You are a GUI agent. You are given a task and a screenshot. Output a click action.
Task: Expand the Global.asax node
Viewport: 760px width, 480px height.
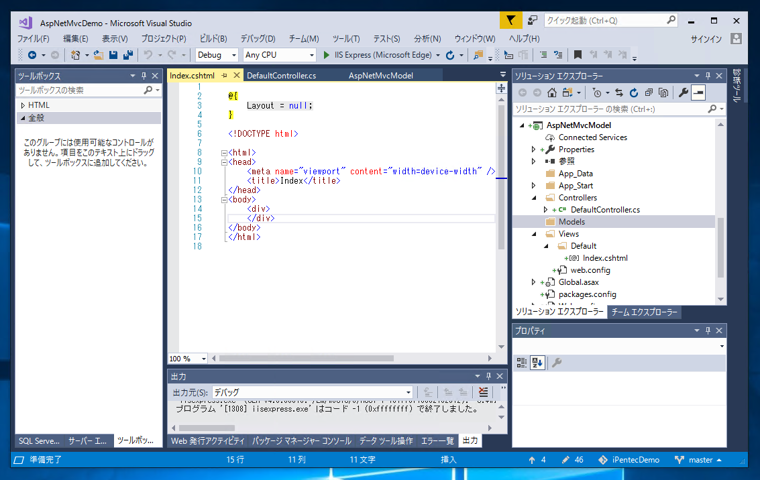[534, 282]
